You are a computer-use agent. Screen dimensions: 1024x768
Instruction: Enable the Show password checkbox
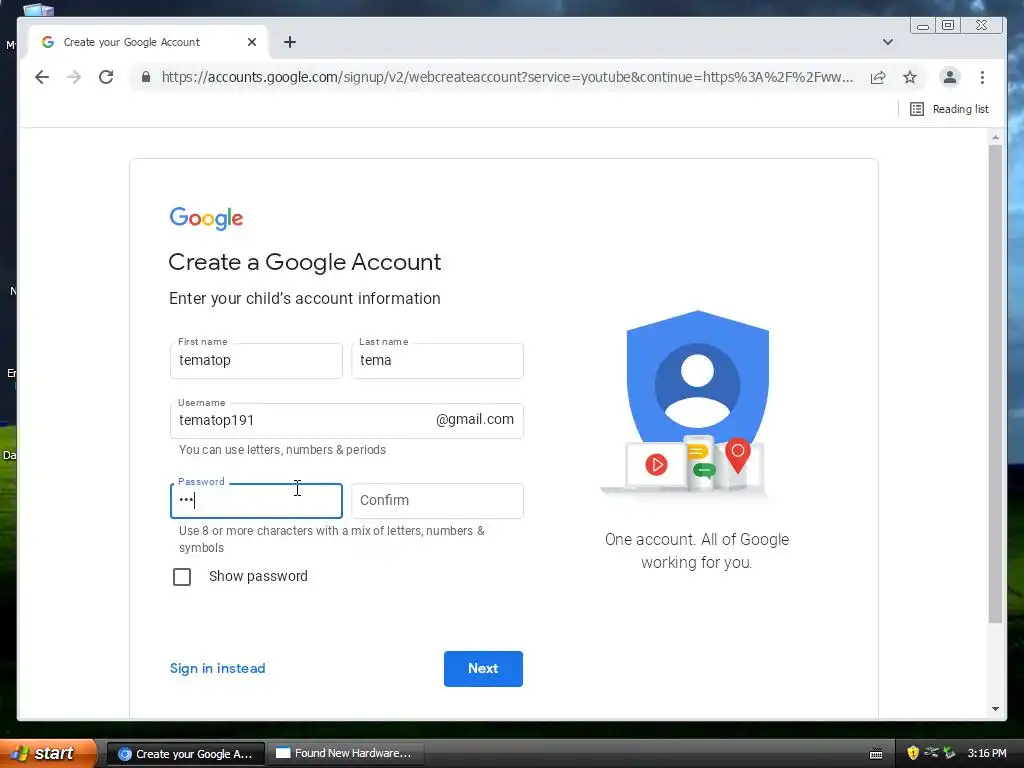[x=182, y=577]
